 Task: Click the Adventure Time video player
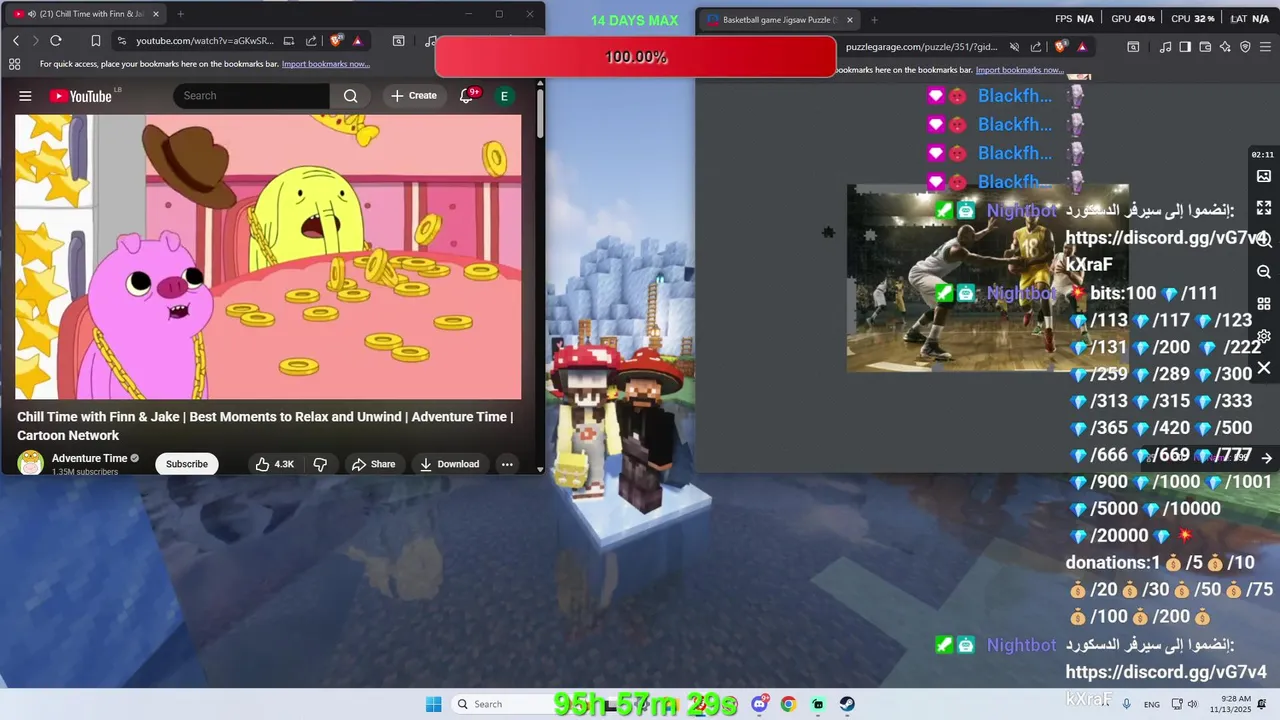(x=268, y=257)
